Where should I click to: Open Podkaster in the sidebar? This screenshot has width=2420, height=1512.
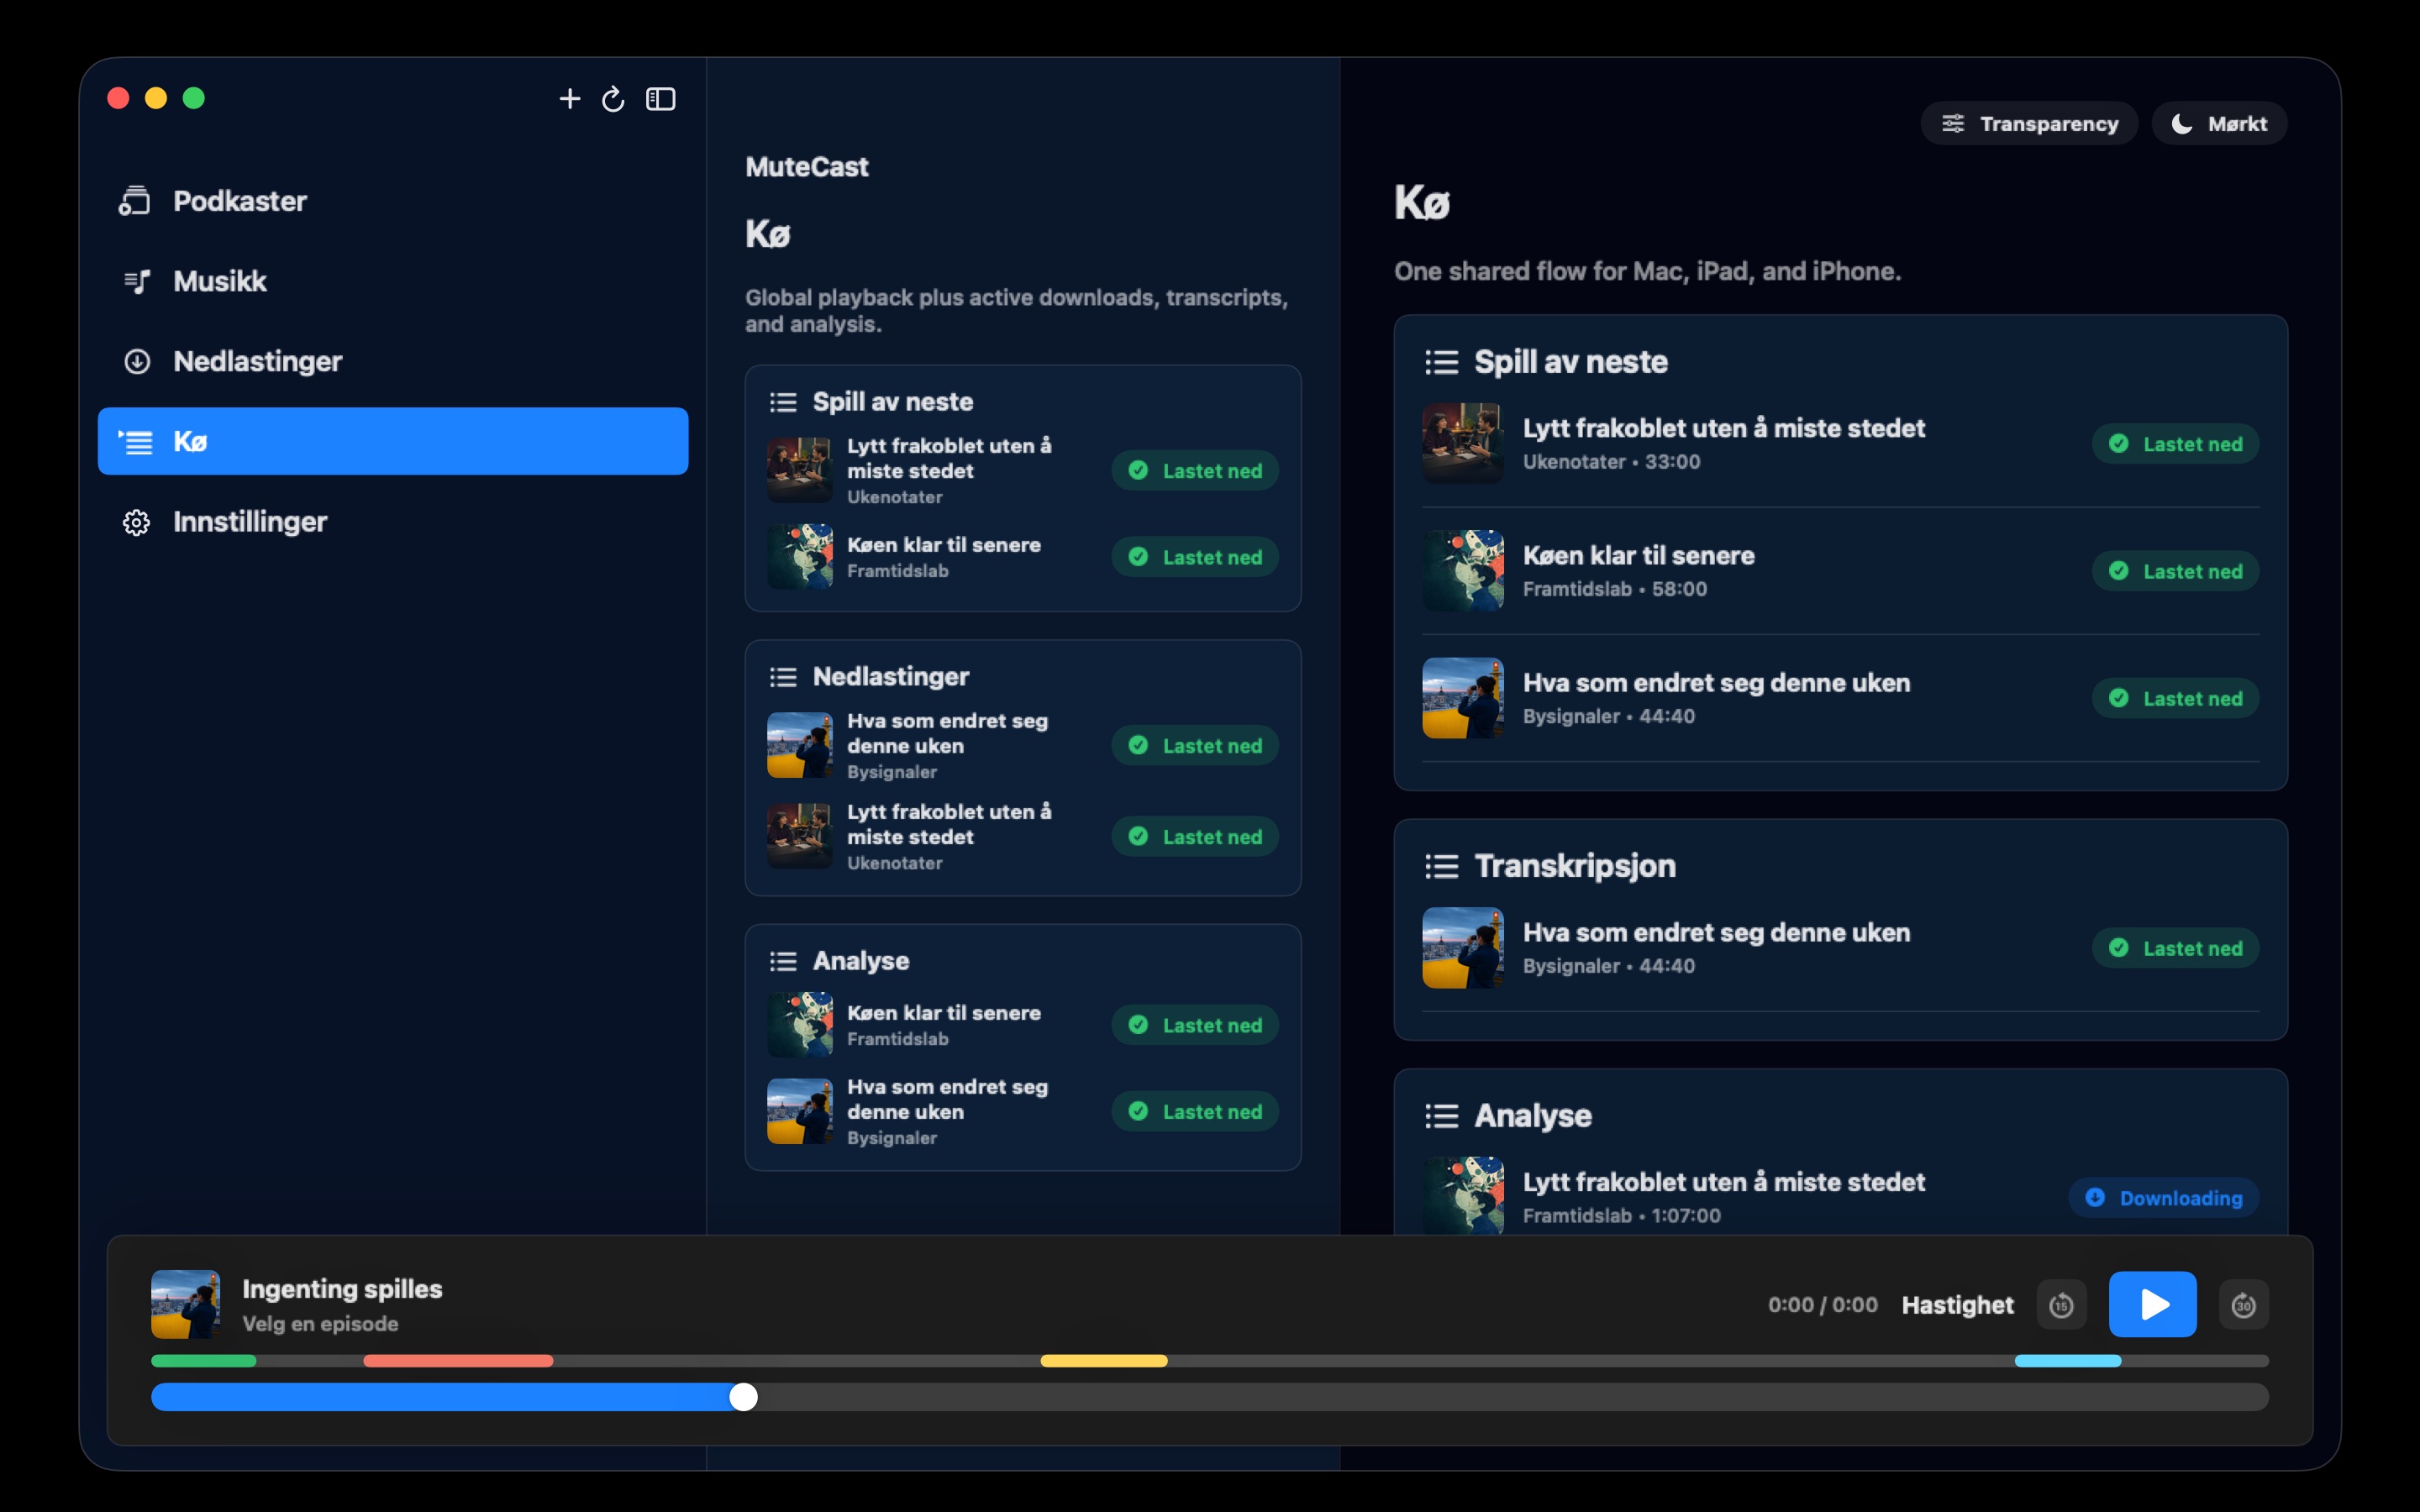click(x=392, y=201)
